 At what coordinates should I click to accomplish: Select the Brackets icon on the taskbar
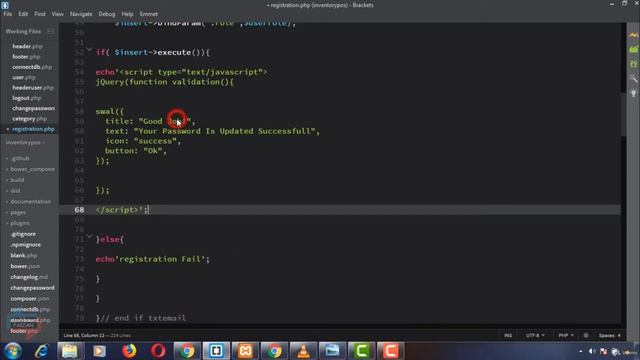[216, 351]
